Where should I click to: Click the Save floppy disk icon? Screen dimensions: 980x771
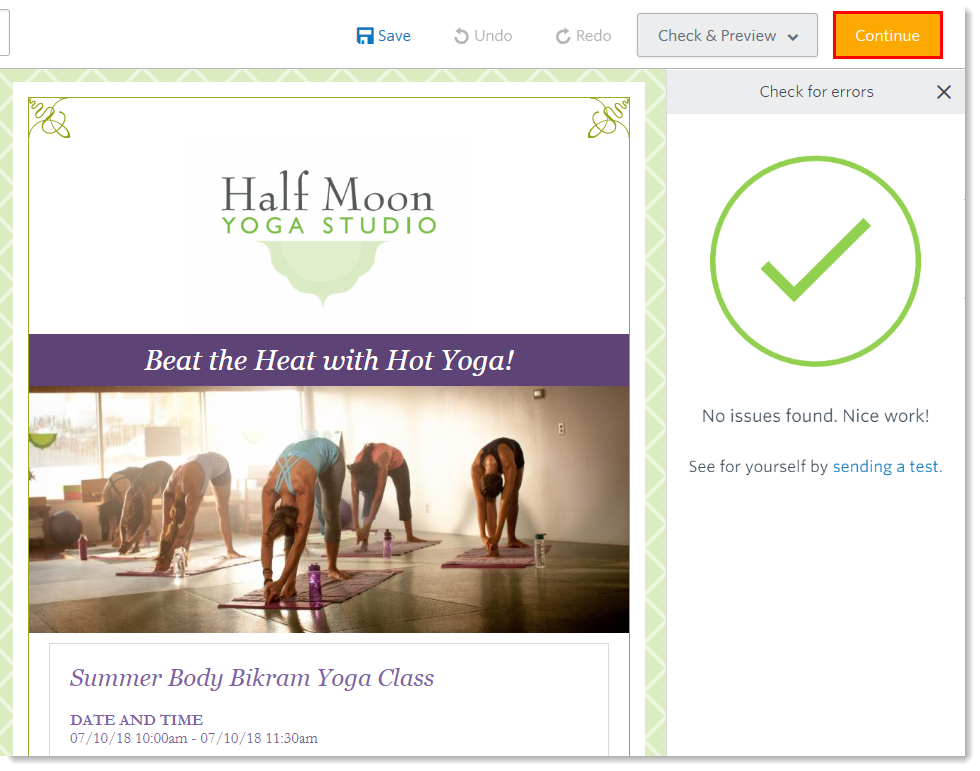365,36
